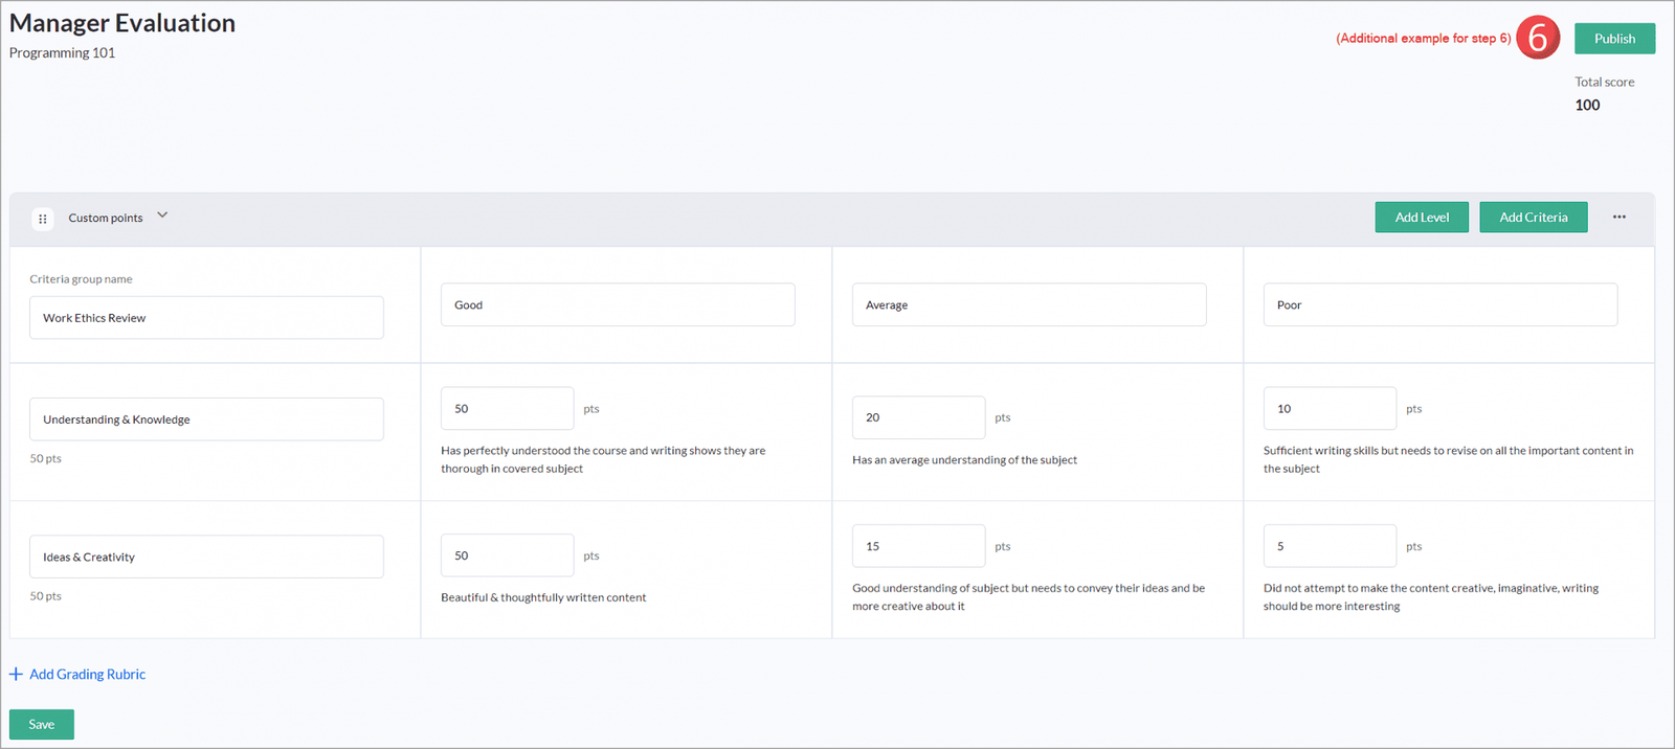This screenshot has height=749, width=1675.
Task: Click the 10 pts Poor score field
Action: [1329, 409]
